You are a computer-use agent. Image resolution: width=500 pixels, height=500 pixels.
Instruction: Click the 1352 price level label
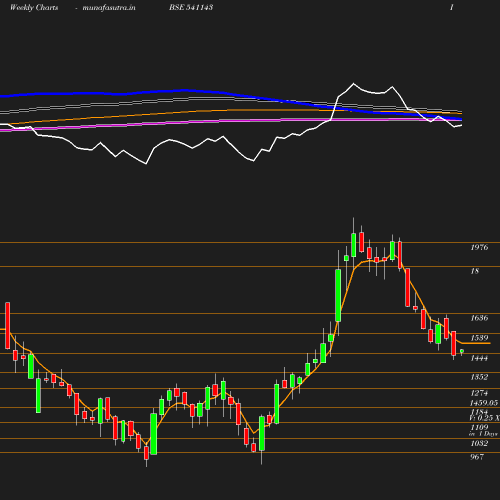tap(479, 377)
